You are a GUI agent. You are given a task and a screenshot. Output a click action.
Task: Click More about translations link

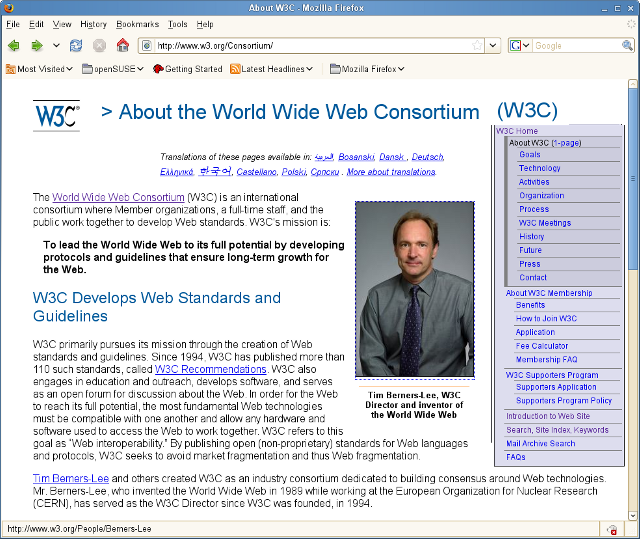tap(391, 172)
